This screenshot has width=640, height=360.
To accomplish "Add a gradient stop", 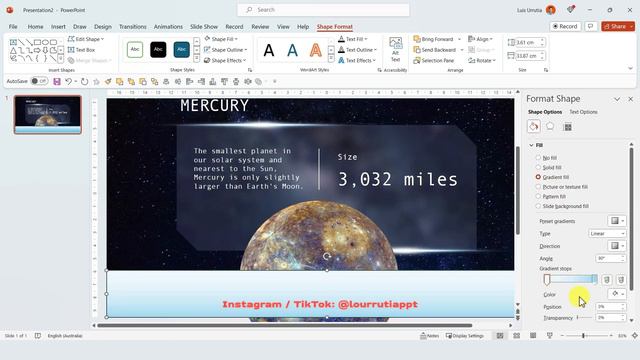I will (x=607, y=280).
